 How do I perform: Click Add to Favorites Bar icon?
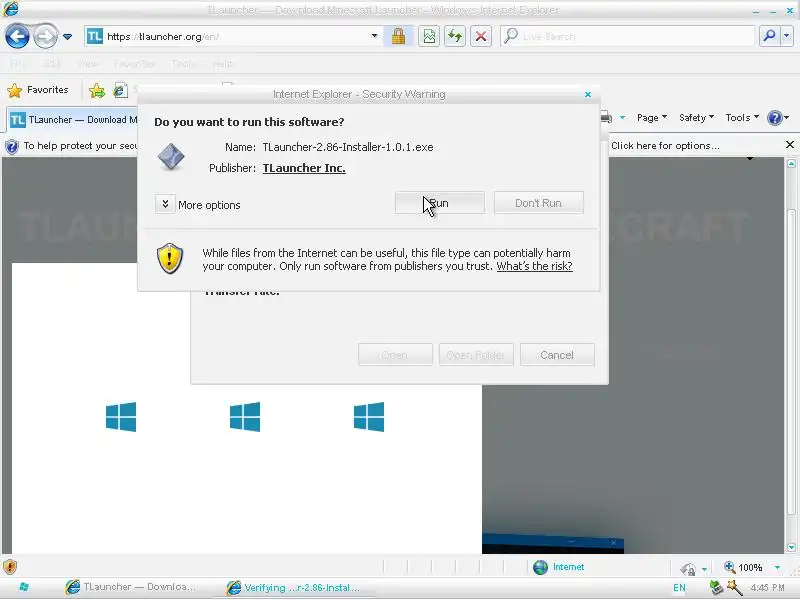click(96, 91)
